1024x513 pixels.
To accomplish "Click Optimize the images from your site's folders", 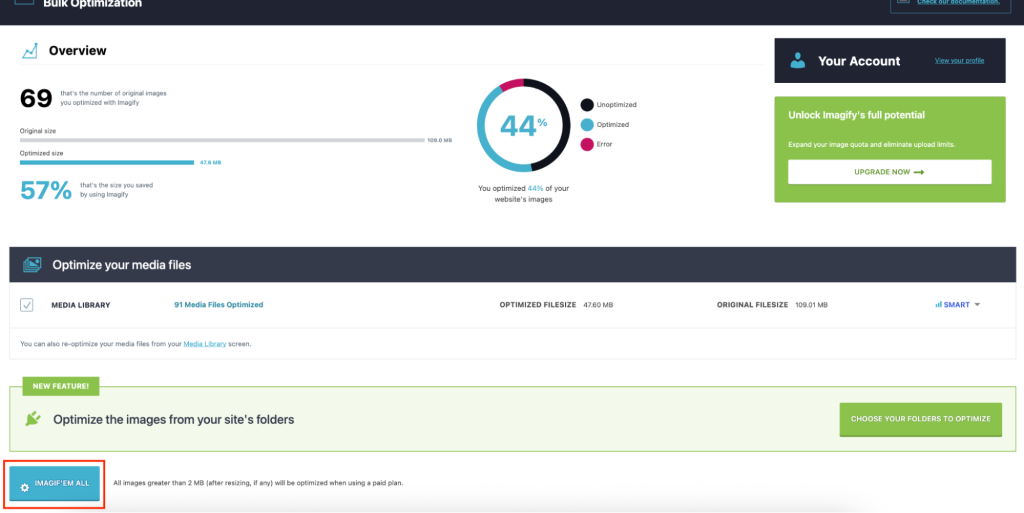I will [174, 420].
